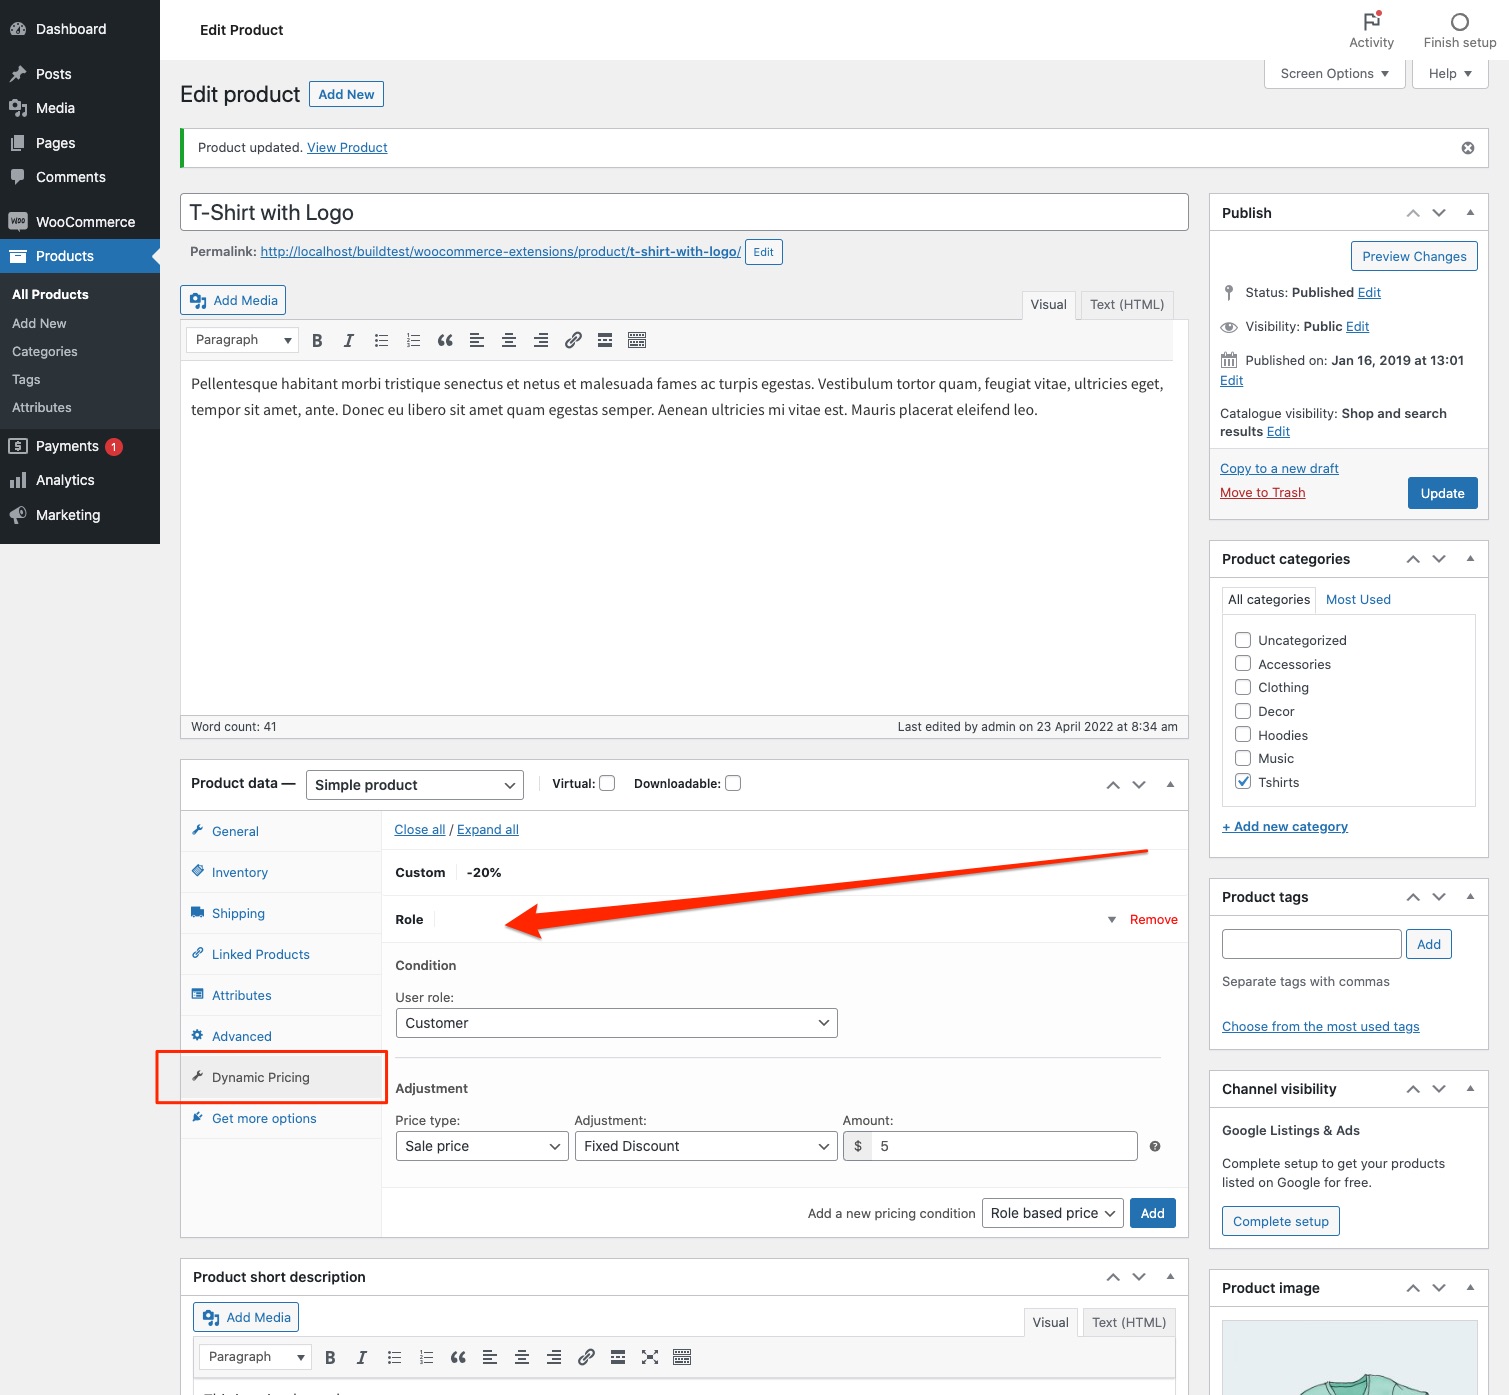Remove the Role pricing condition
1509x1395 pixels.
1153,920
